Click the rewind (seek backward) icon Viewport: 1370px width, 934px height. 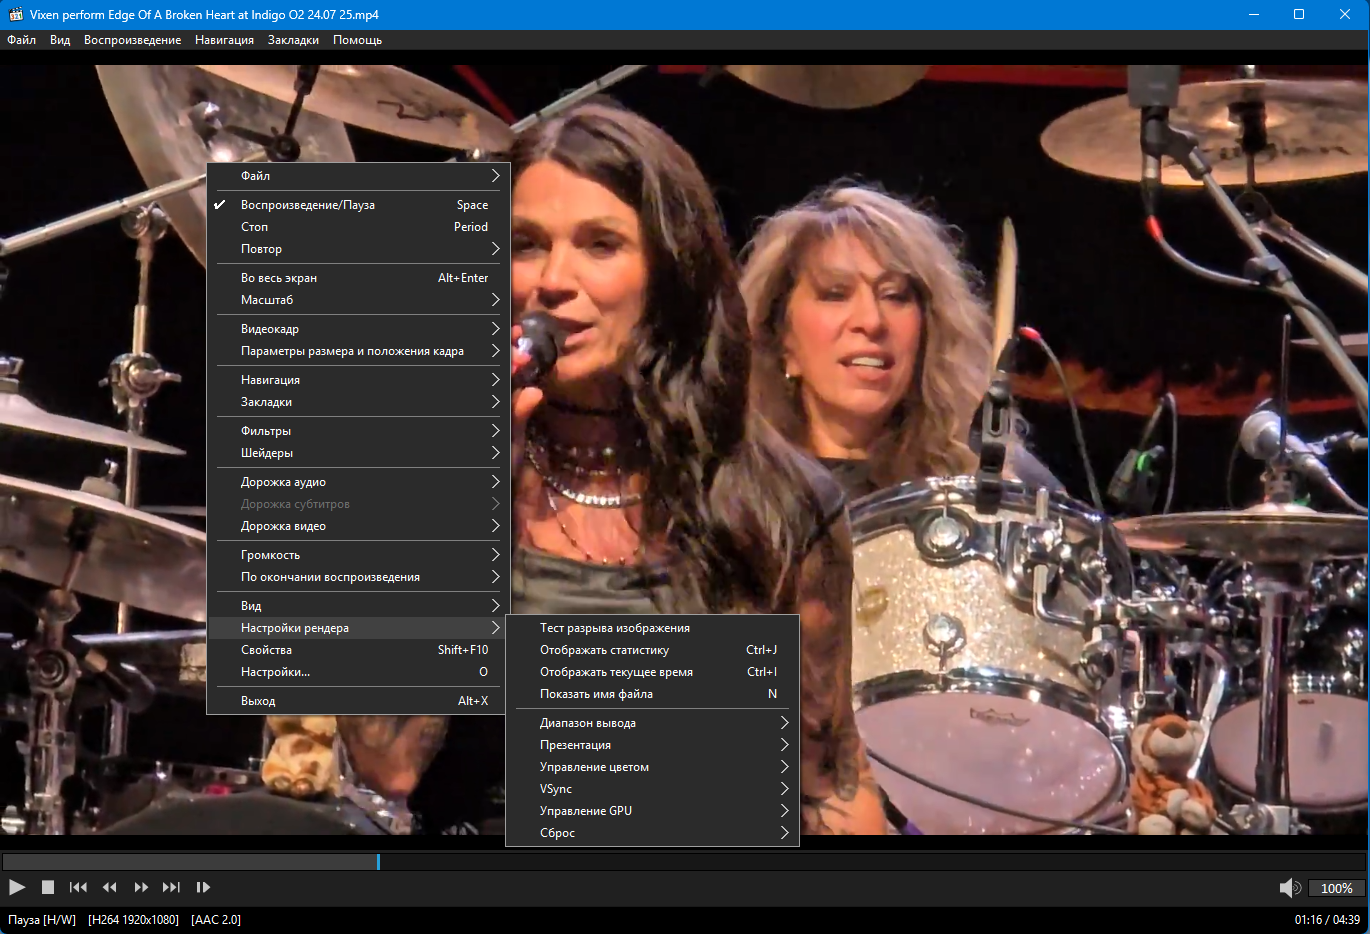click(x=110, y=887)
